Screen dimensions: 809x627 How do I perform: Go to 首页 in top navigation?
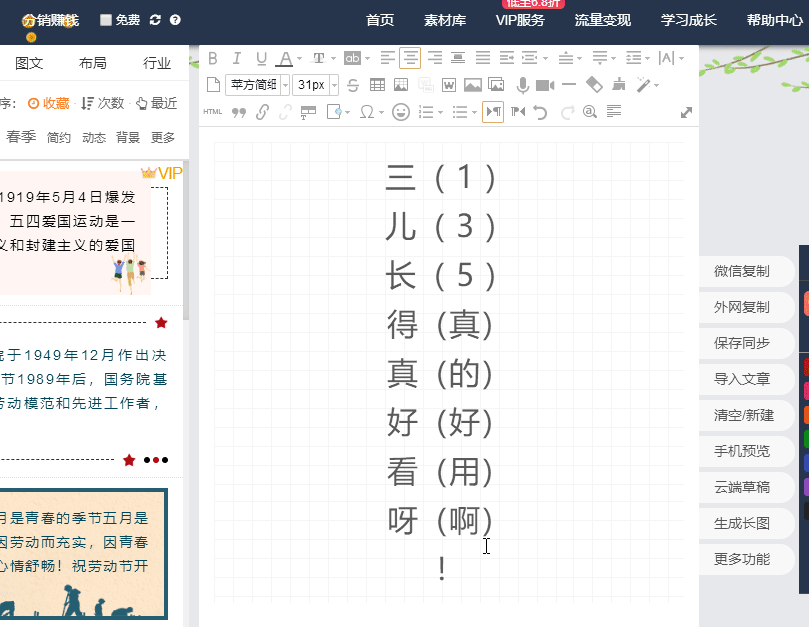pyautogui.click(x=380, y=20)
